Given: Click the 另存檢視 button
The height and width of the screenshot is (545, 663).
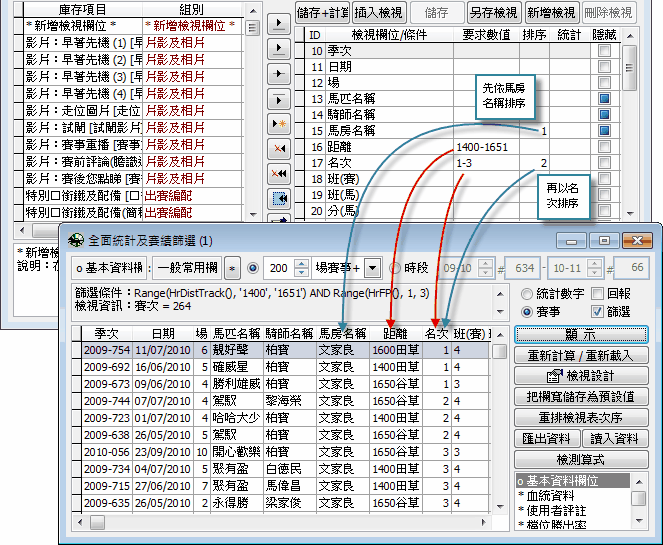Looking at the screenshot, I should point(493,13).
